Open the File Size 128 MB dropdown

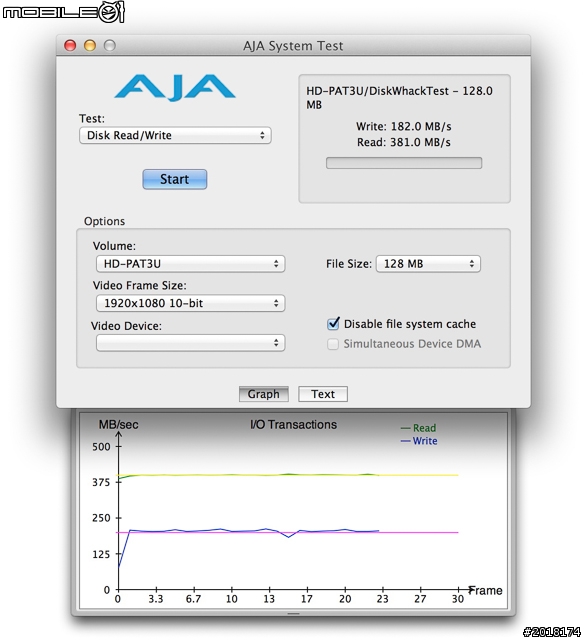428,264
